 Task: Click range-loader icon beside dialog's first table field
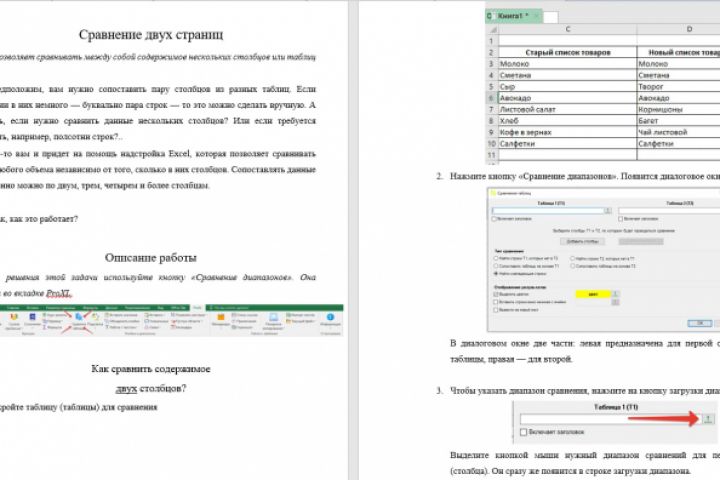click(x=608, y=211)
